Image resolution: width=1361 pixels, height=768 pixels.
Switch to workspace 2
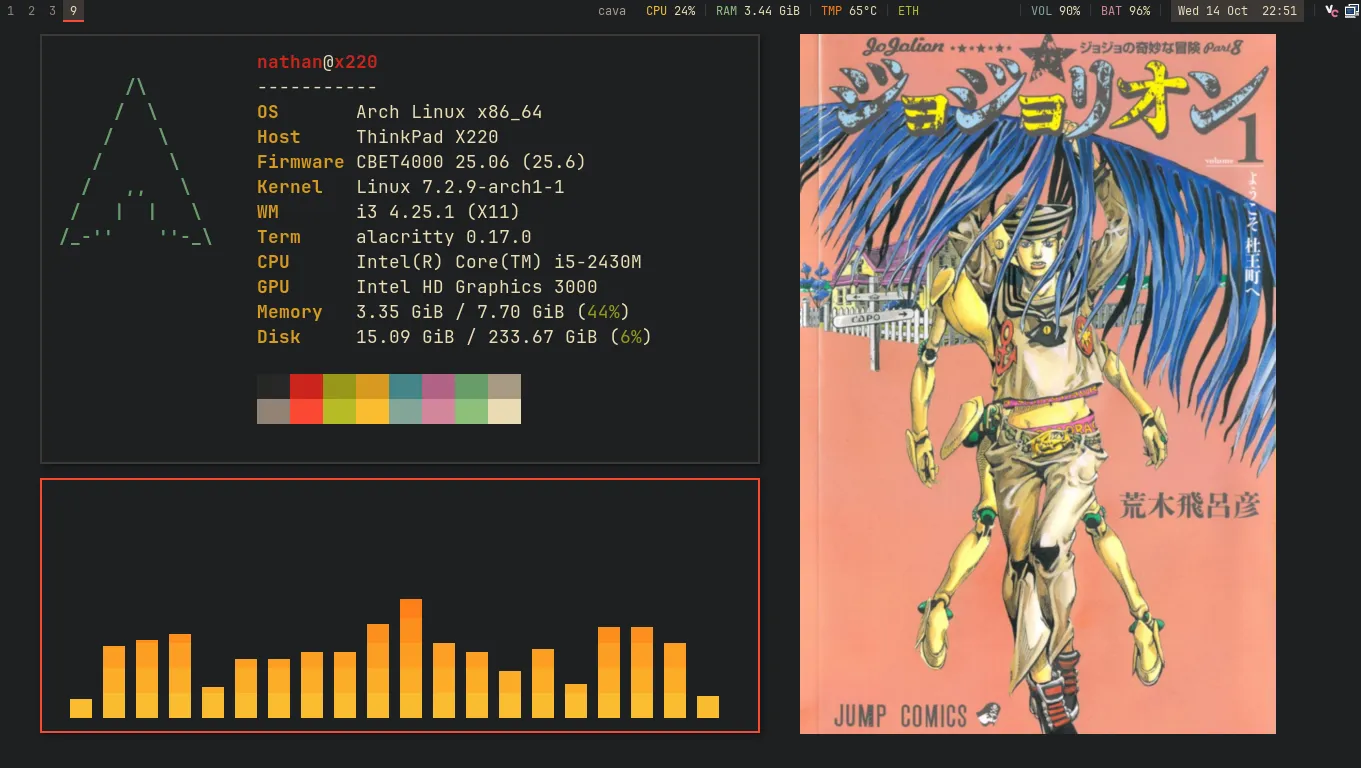coord(31,11)
